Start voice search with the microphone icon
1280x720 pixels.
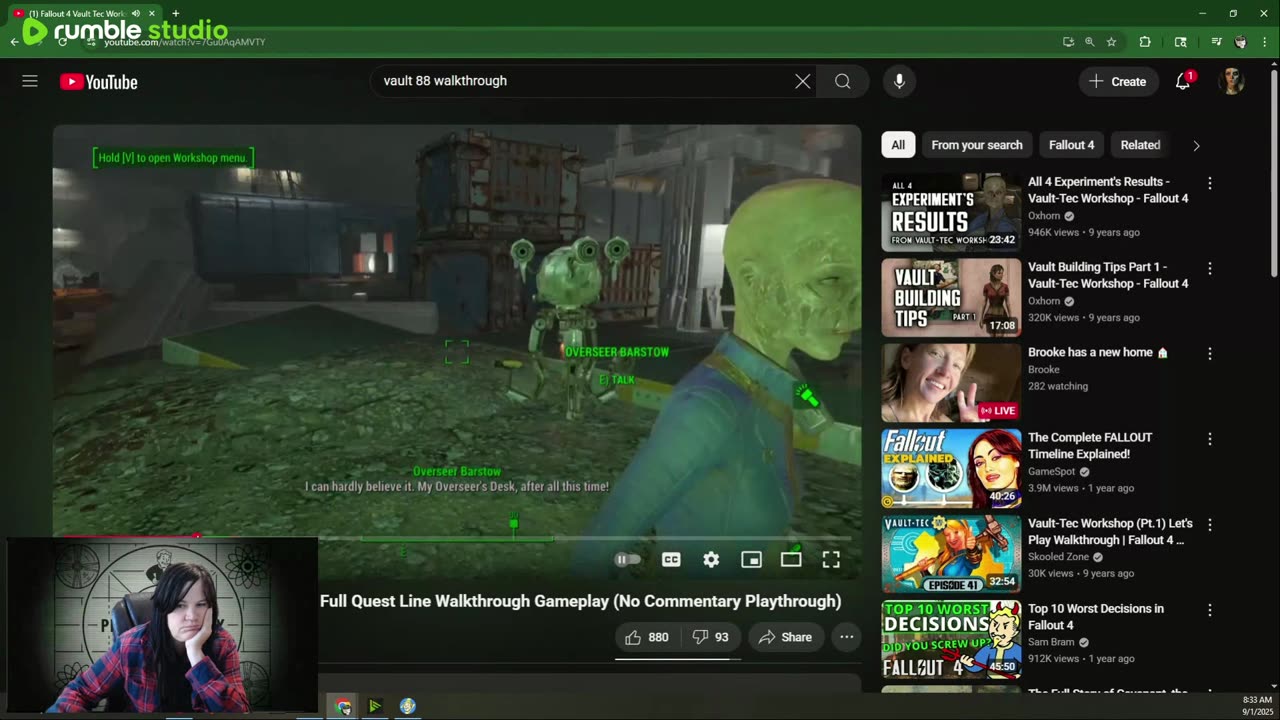[899, 81]
